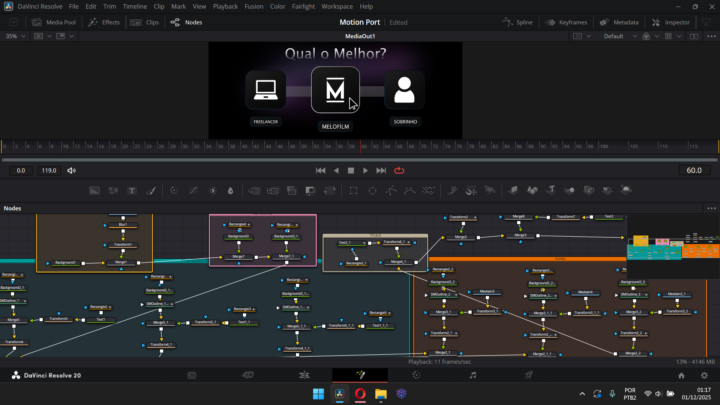Mute audio with the speaker icon

tap(71, 171)
